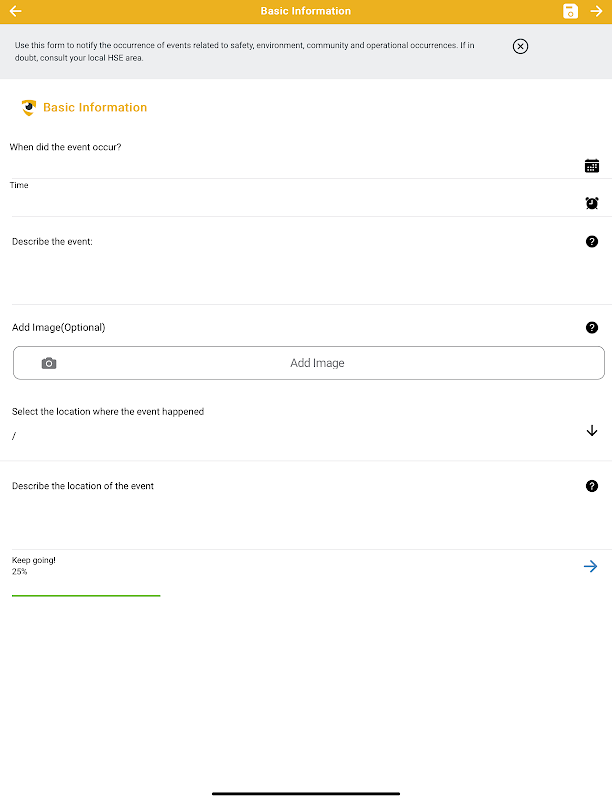Tap the camera icon to capture an image
This screenshot has height=800, width=612.
coord(49,363)
